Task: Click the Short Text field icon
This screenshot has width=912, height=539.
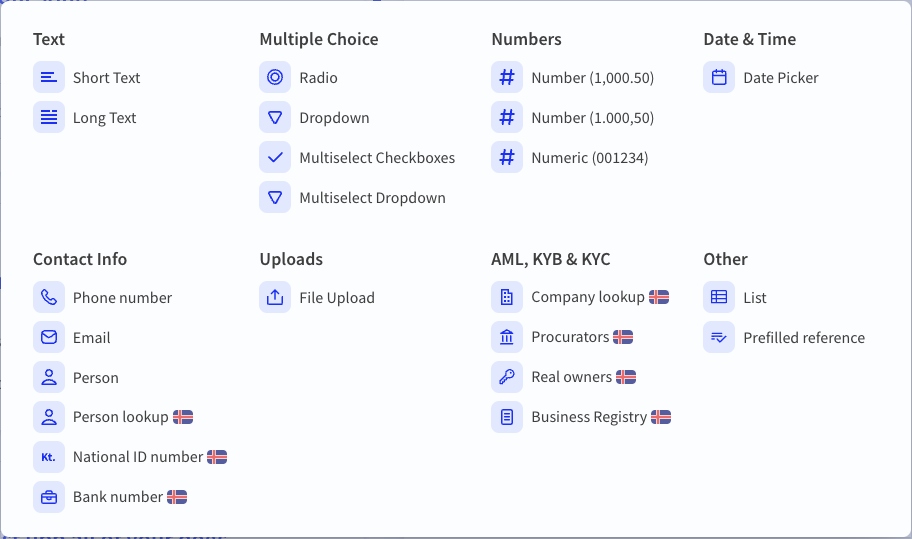Action: point(48,78)
